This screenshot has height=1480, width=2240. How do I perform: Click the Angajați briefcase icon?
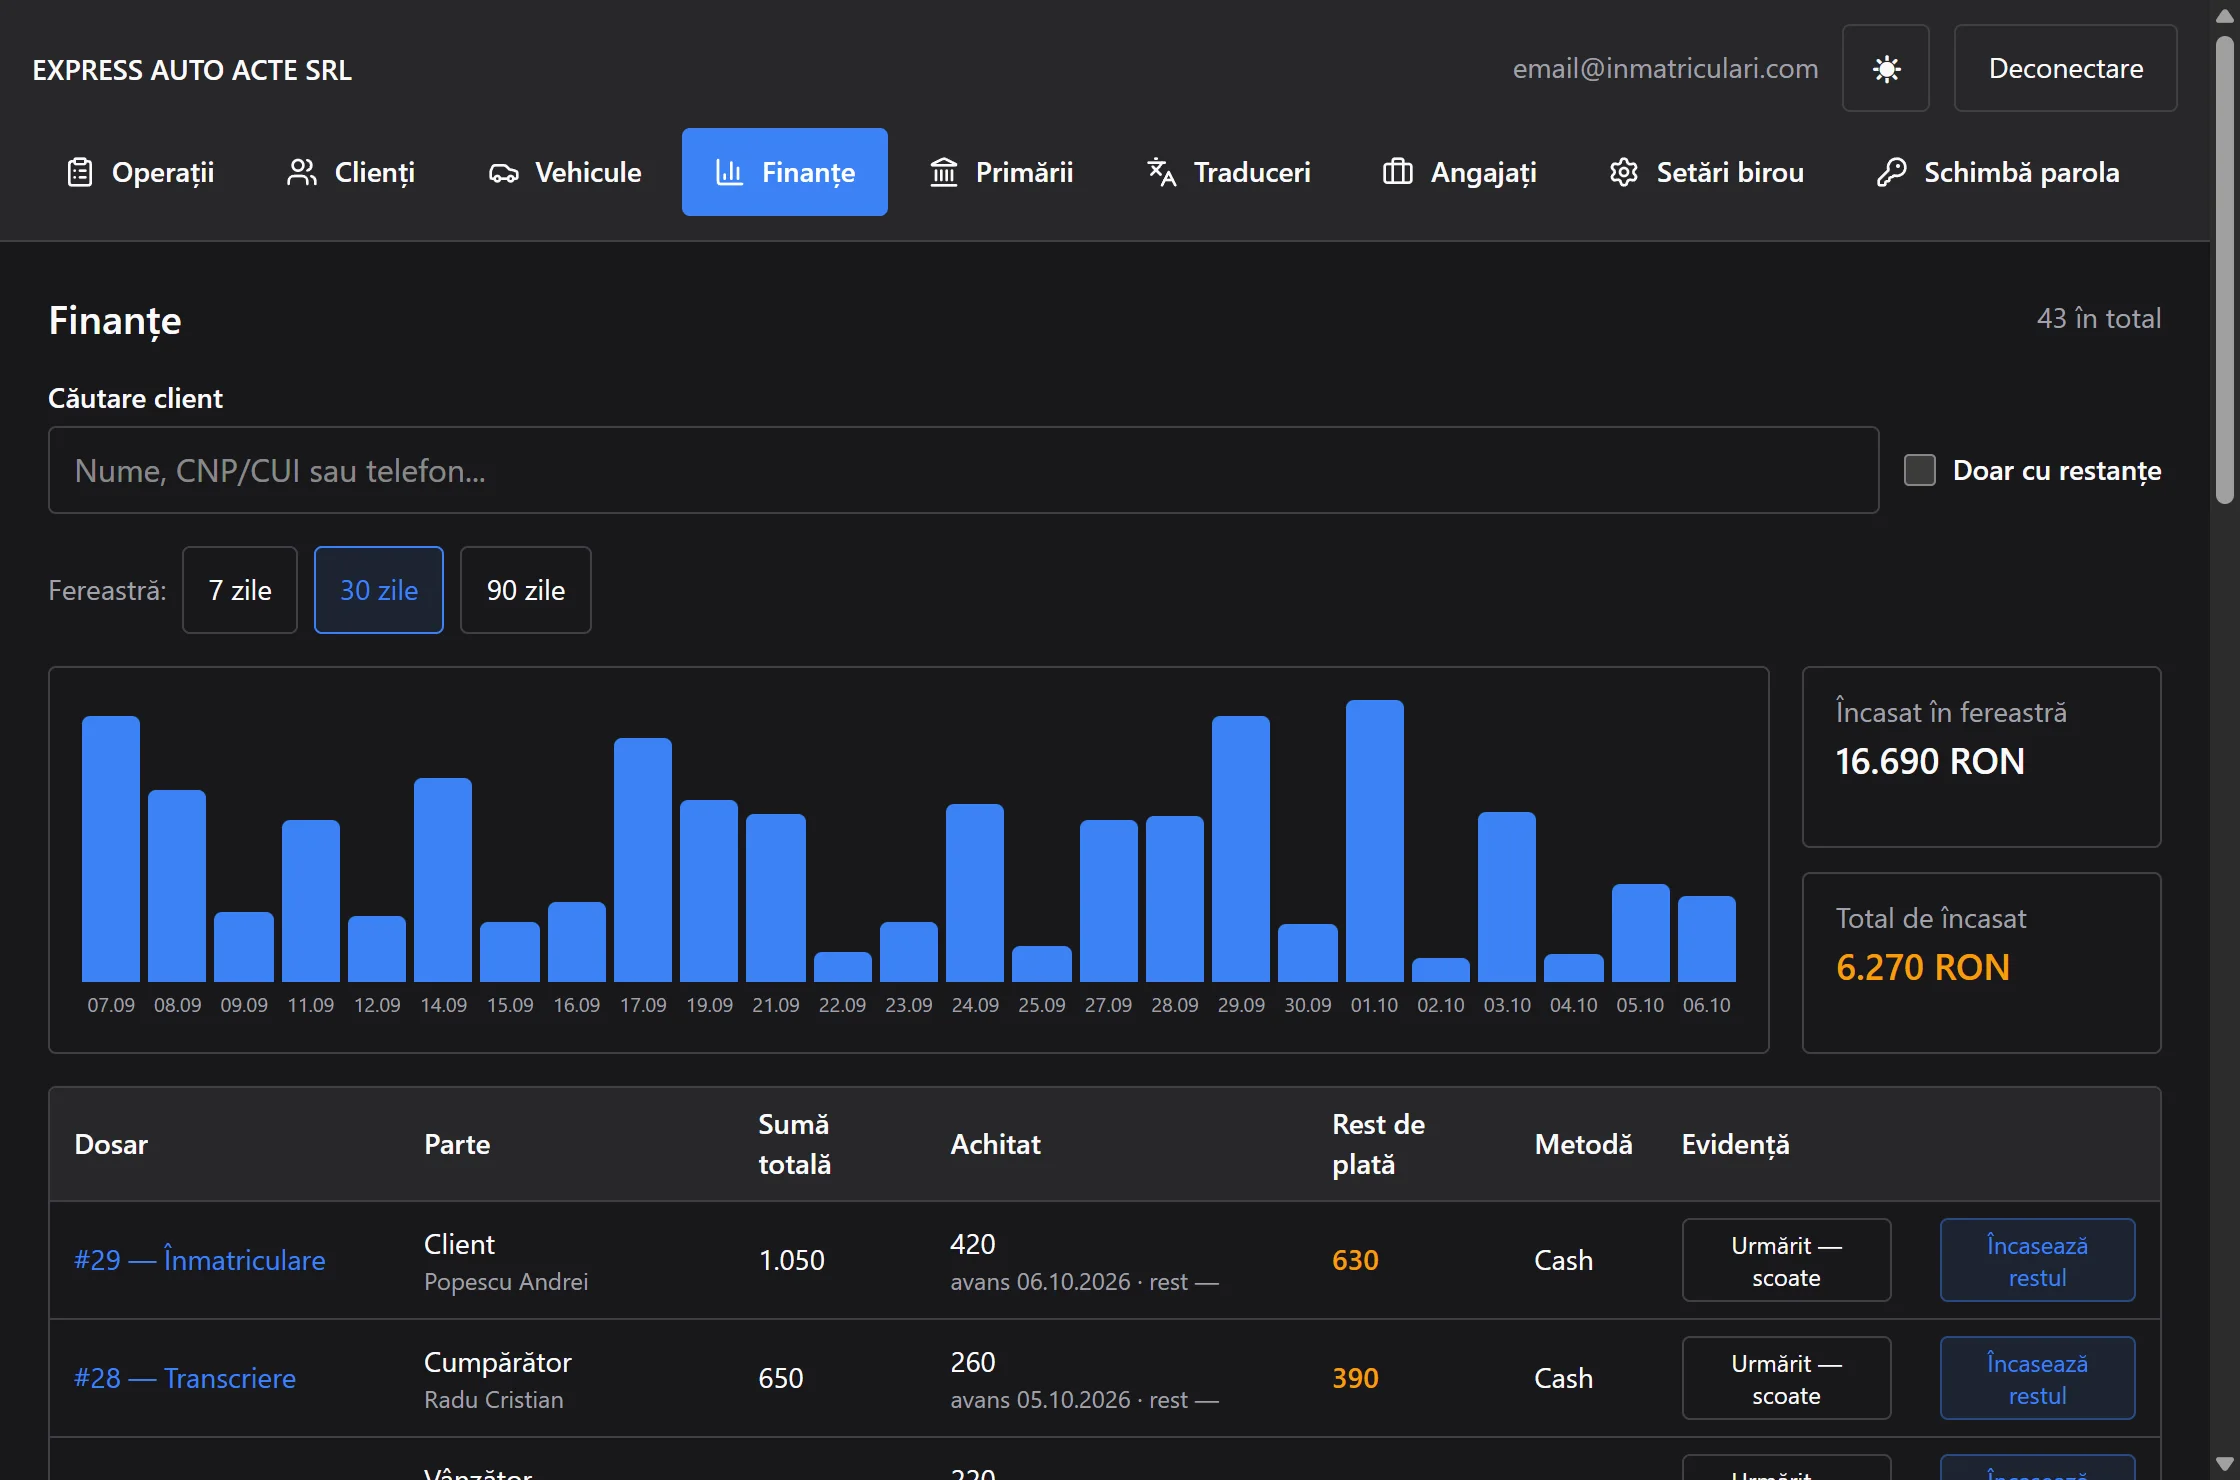(1397, 172)
